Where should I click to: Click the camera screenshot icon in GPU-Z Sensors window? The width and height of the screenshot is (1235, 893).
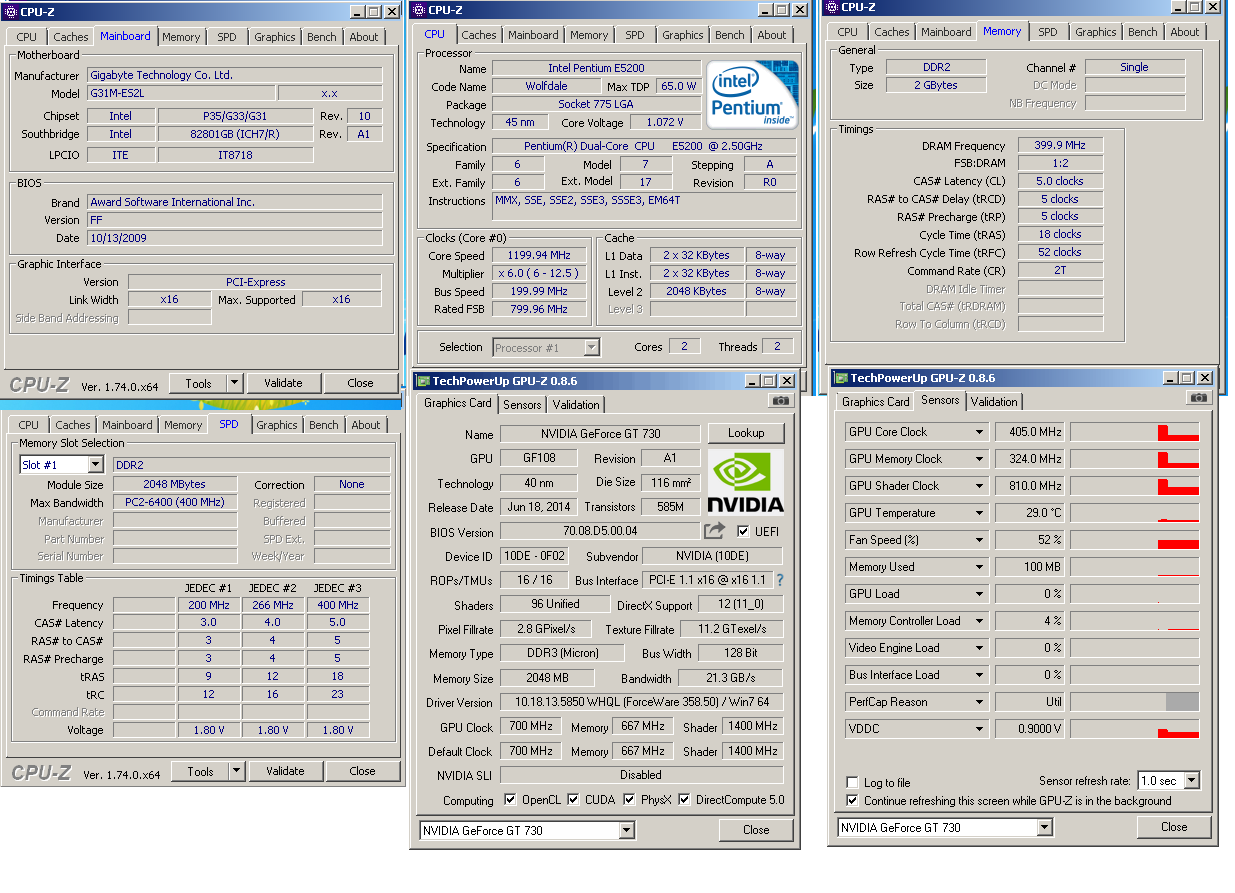tap(1197, 398)
